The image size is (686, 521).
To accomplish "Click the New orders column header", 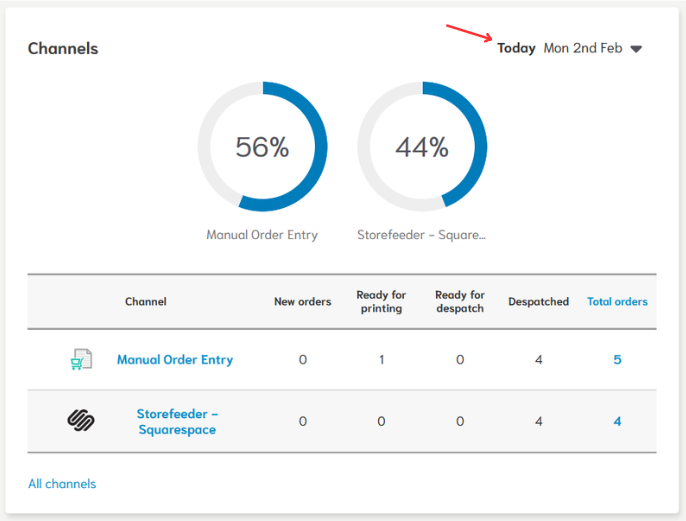I will point(302,301).
